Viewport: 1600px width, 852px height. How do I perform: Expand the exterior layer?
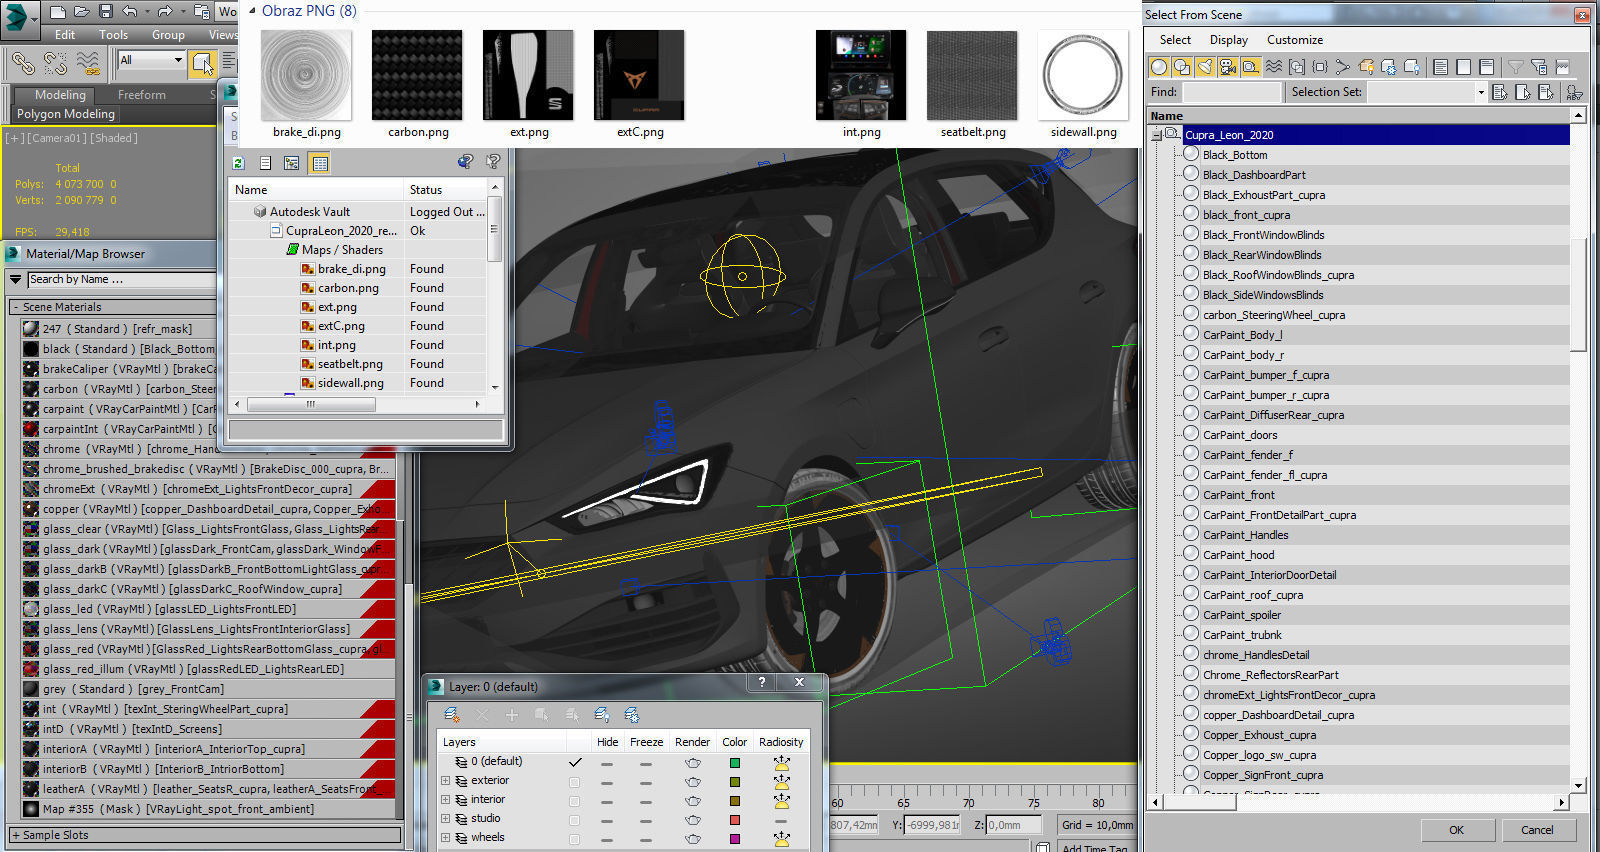tap(446, 781)
